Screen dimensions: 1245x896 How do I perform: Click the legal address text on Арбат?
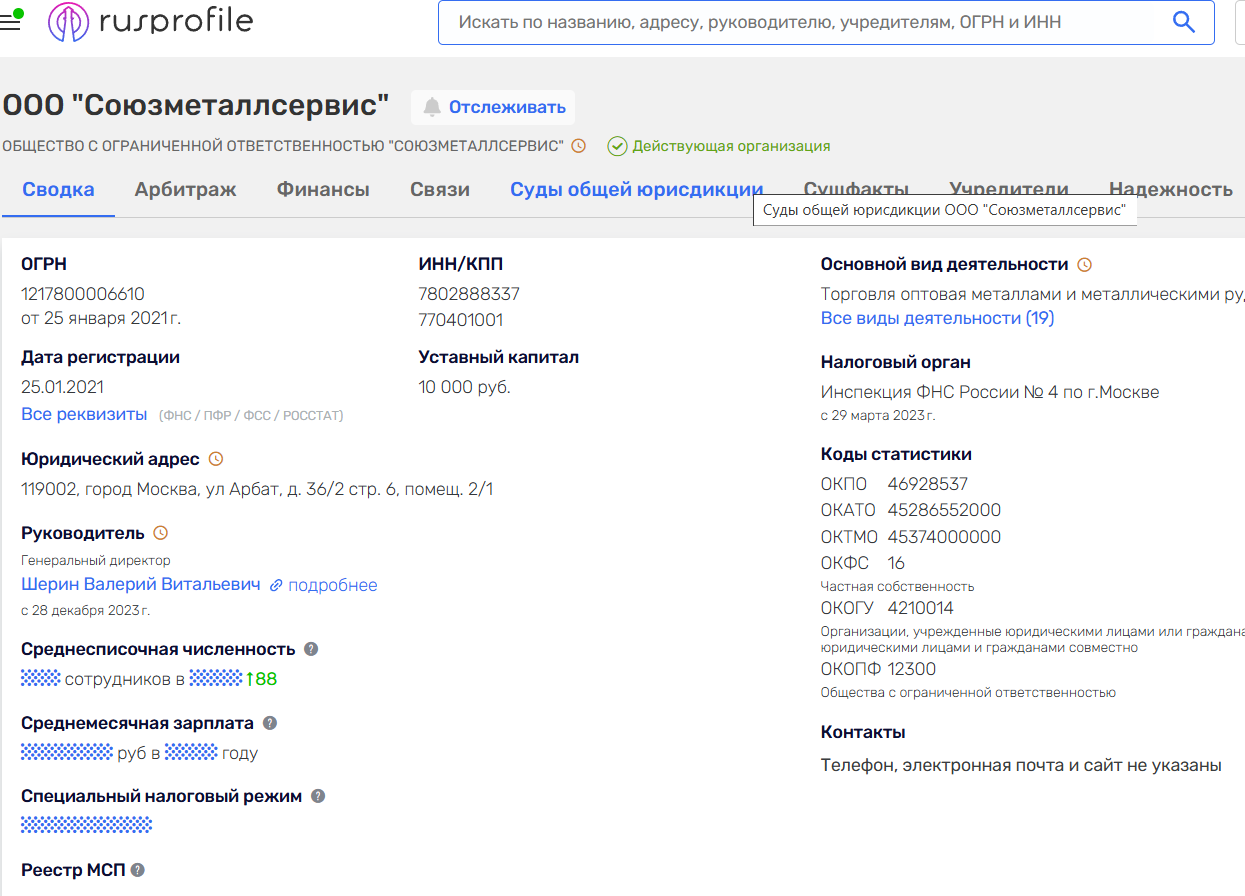257,489
